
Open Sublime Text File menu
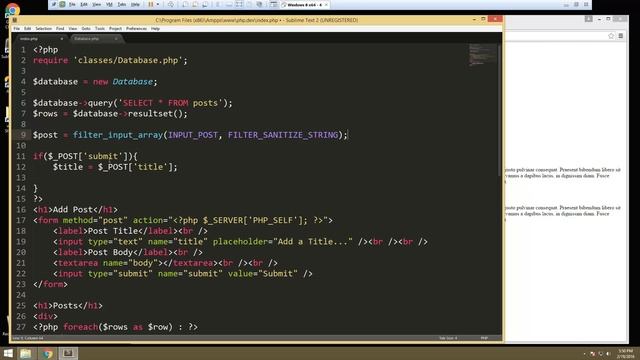point(17,29)
